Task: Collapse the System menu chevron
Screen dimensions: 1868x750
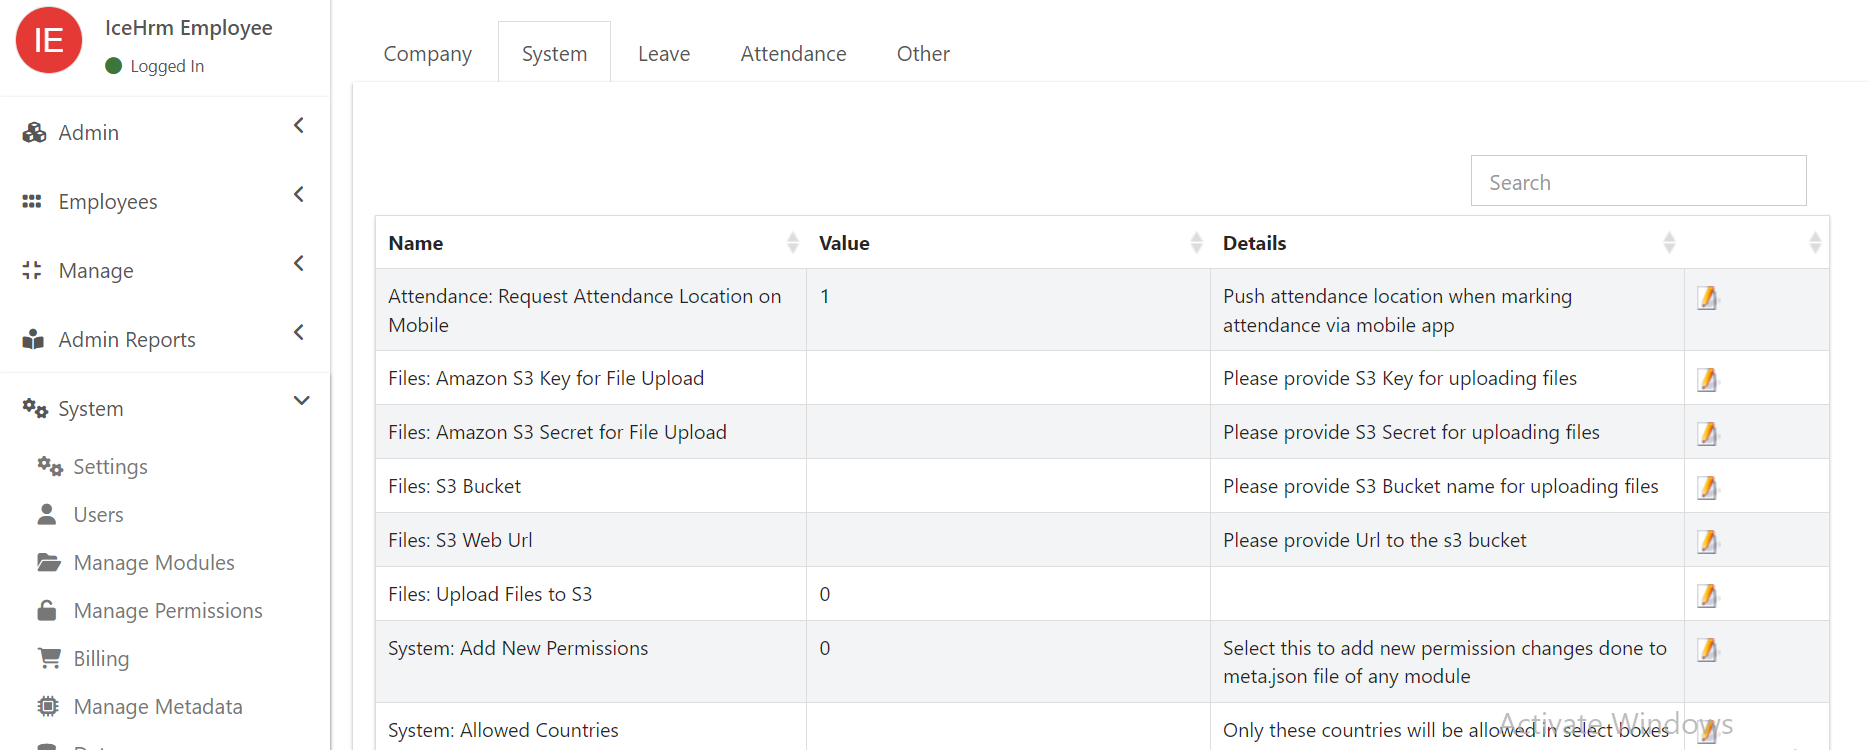Action: pos(301,401)
